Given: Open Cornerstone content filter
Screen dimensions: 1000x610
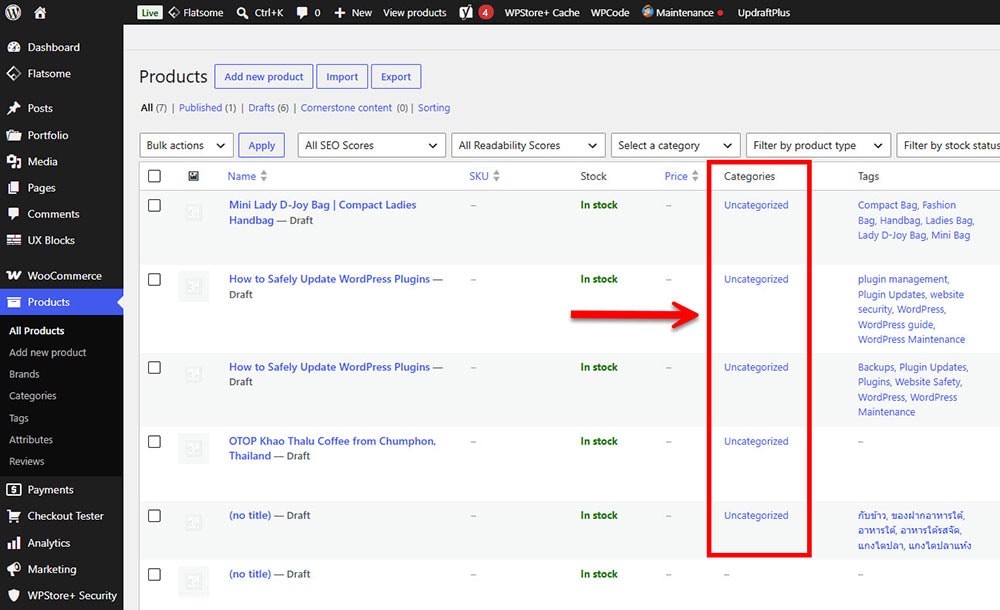Looking at the screenshot, I should tap(346, 108).
